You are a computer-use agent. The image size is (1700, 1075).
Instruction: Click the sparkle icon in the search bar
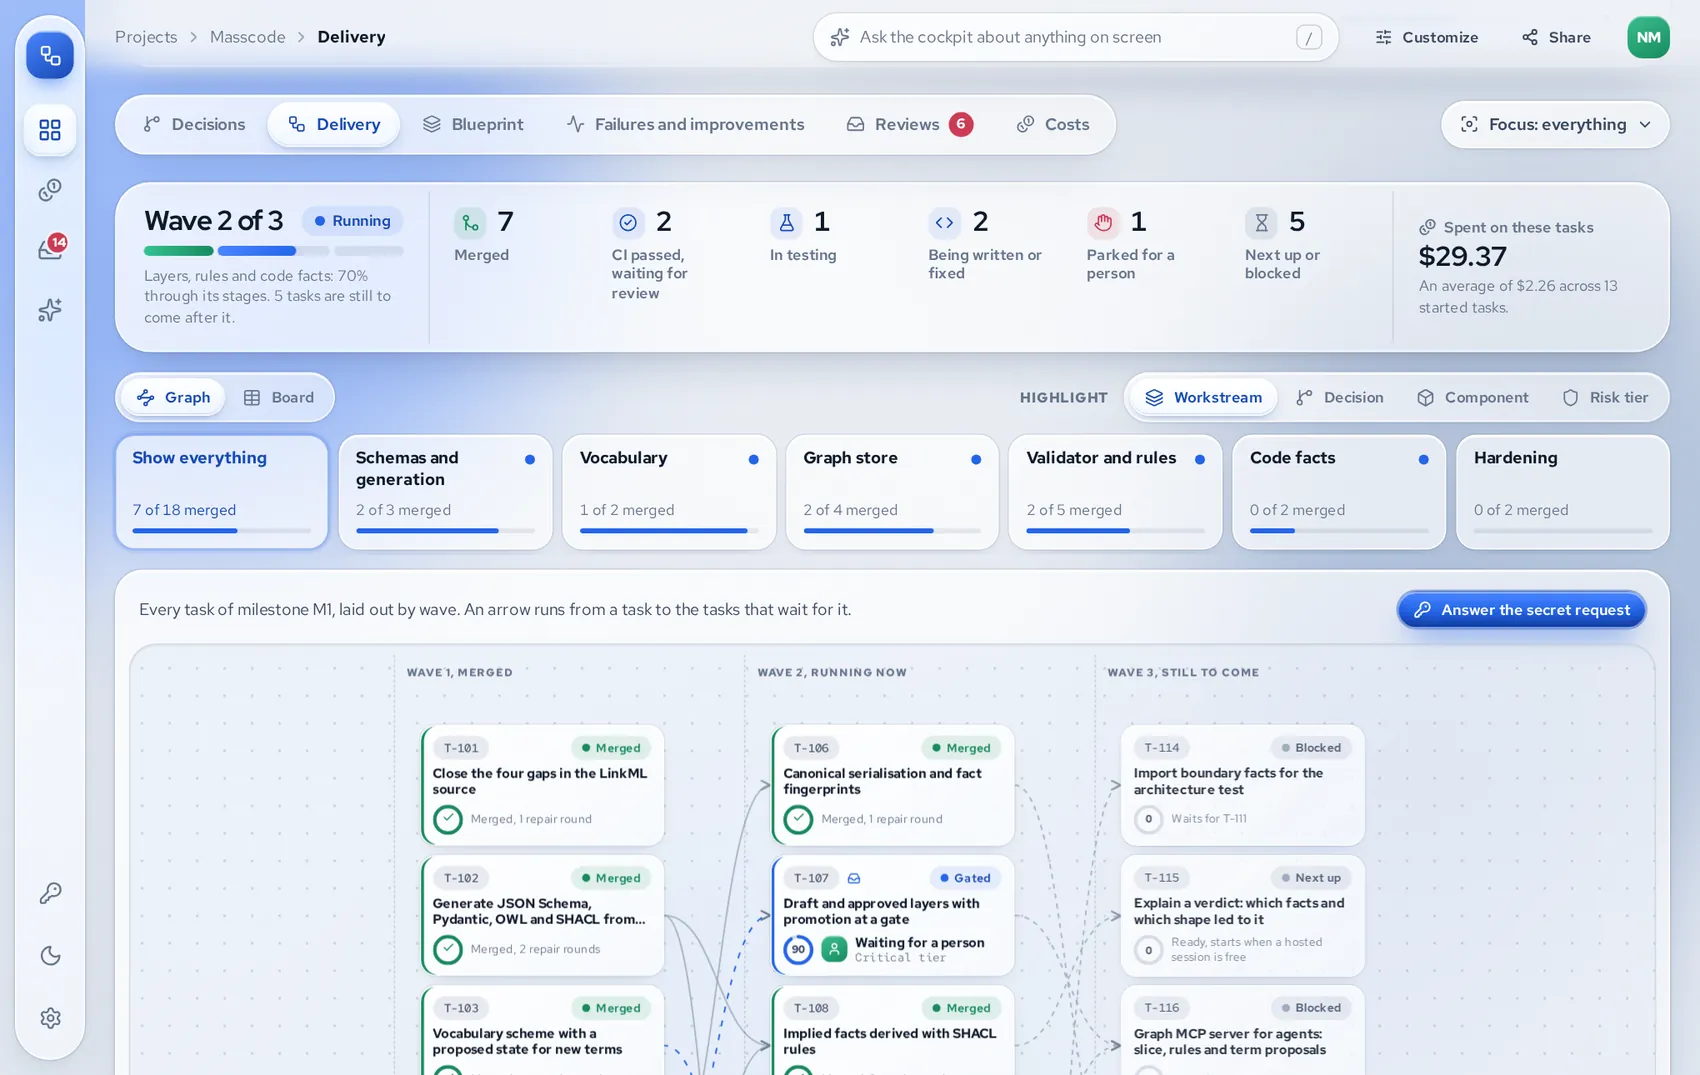pos(840,37)
